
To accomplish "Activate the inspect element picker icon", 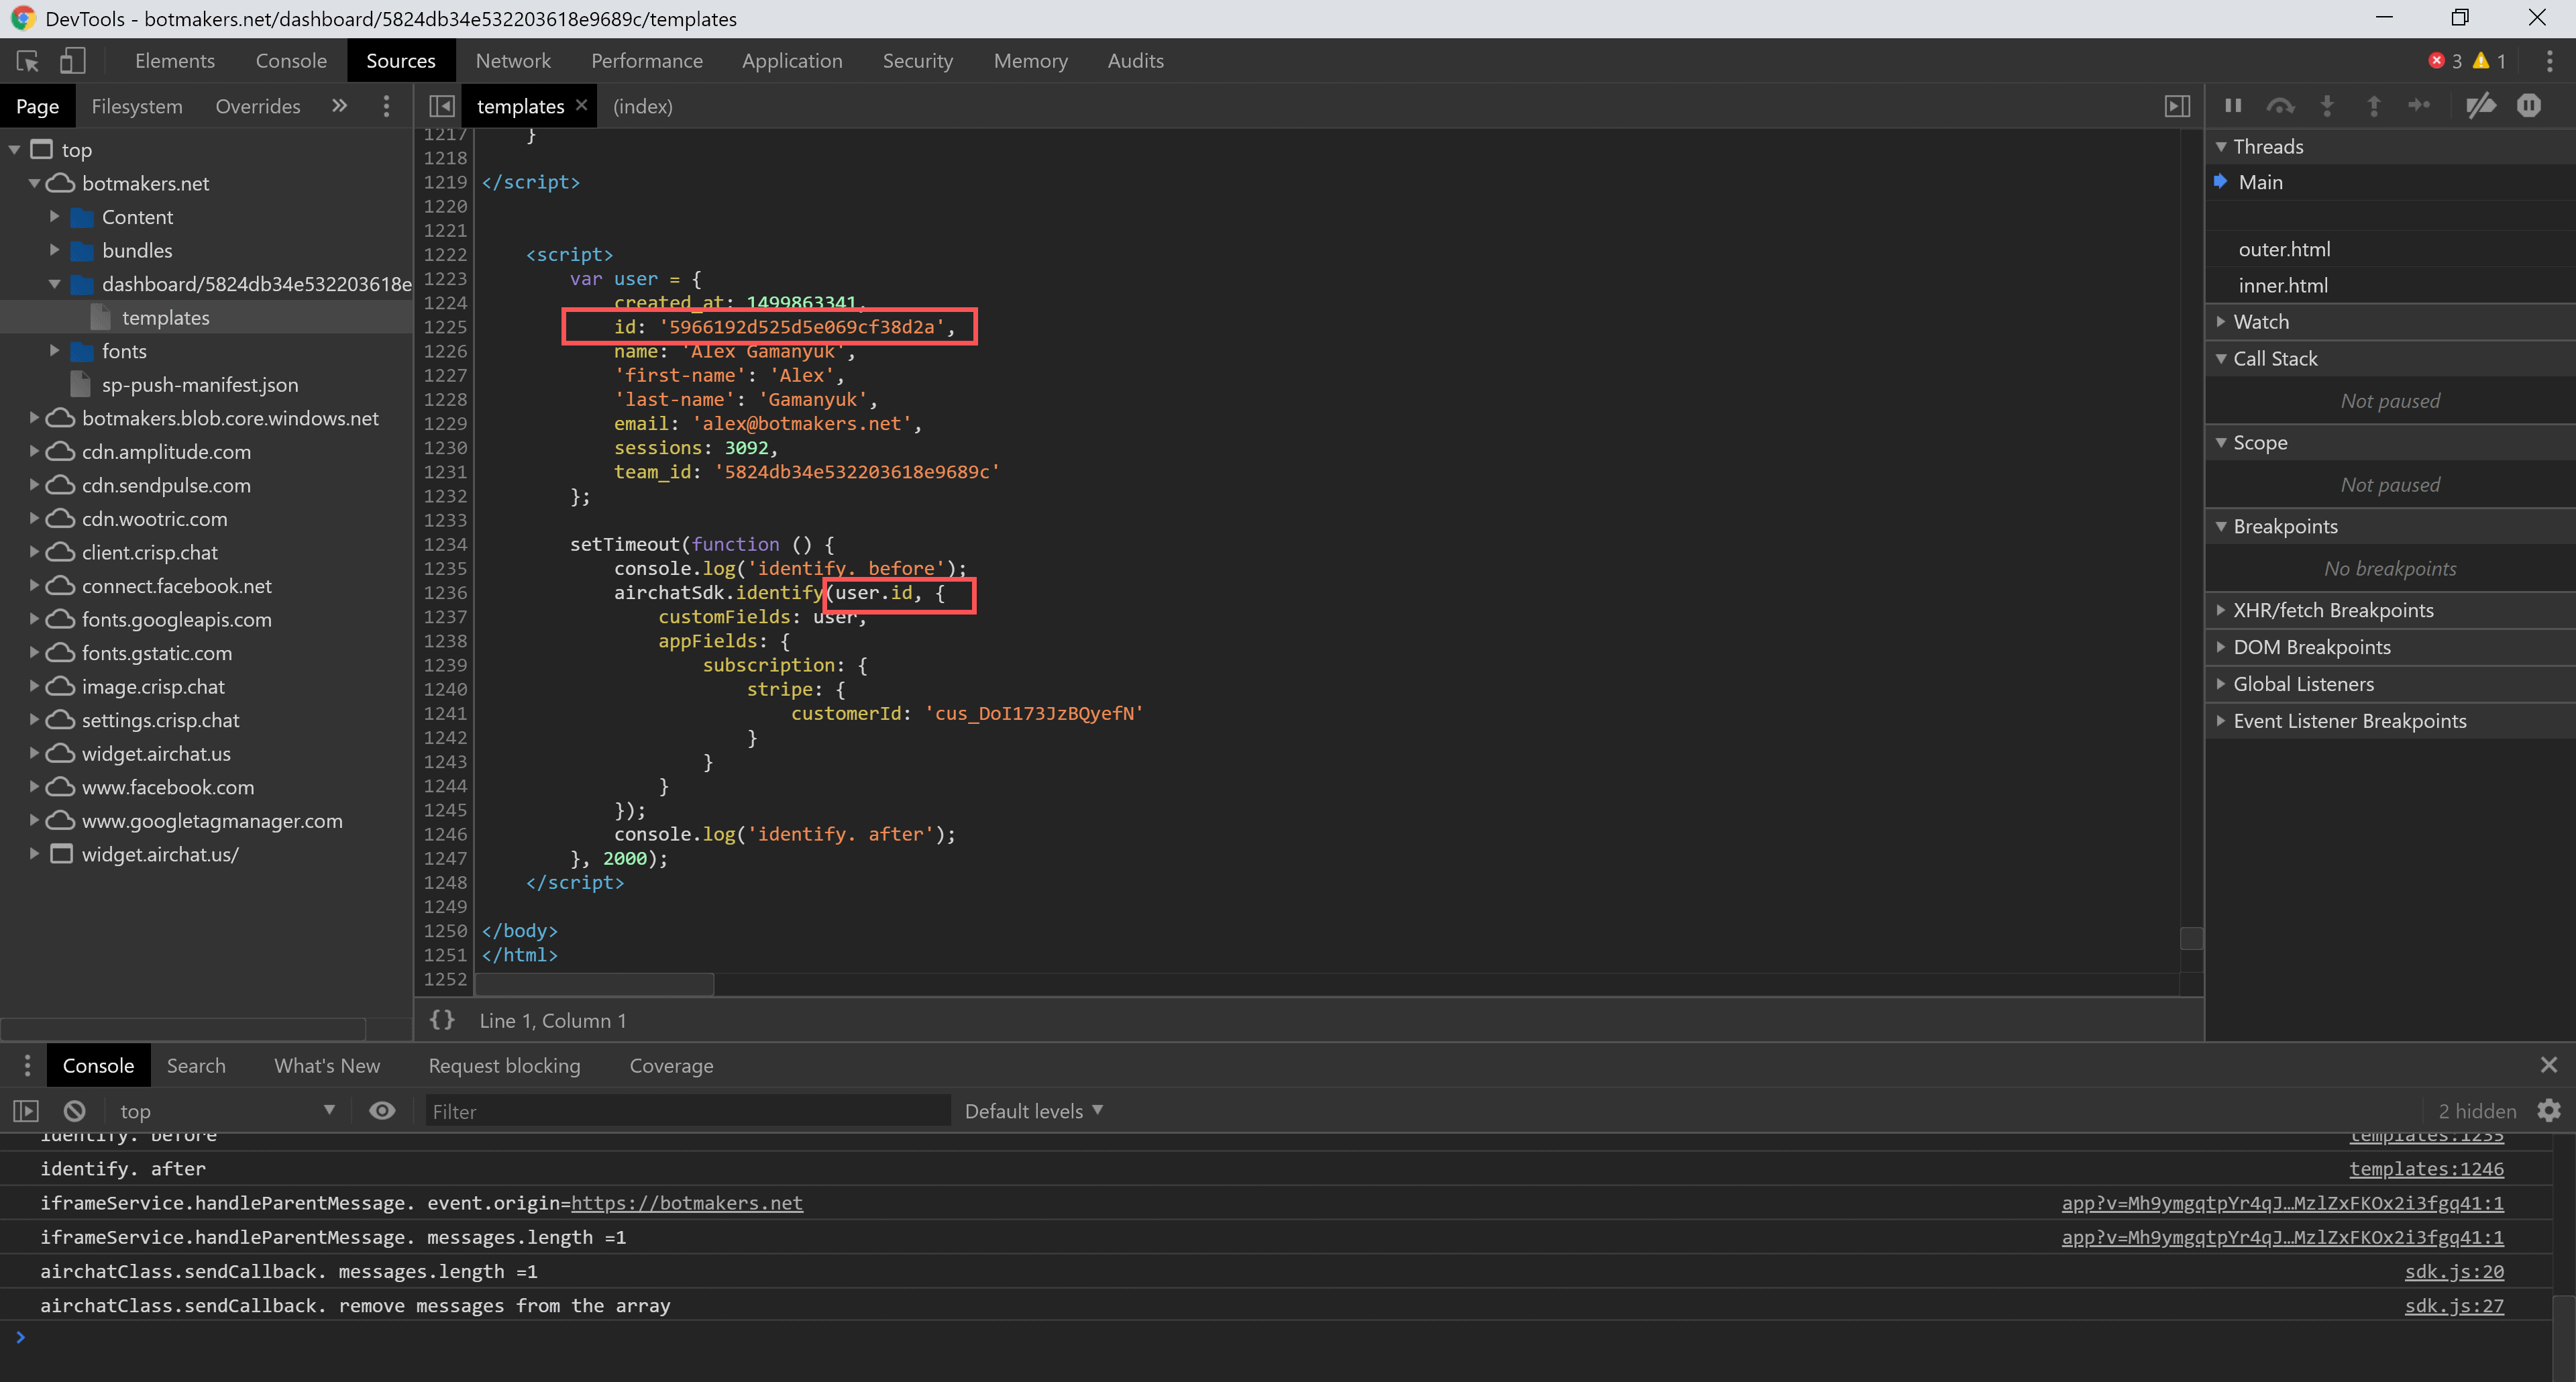I will [x=28, y=61].
